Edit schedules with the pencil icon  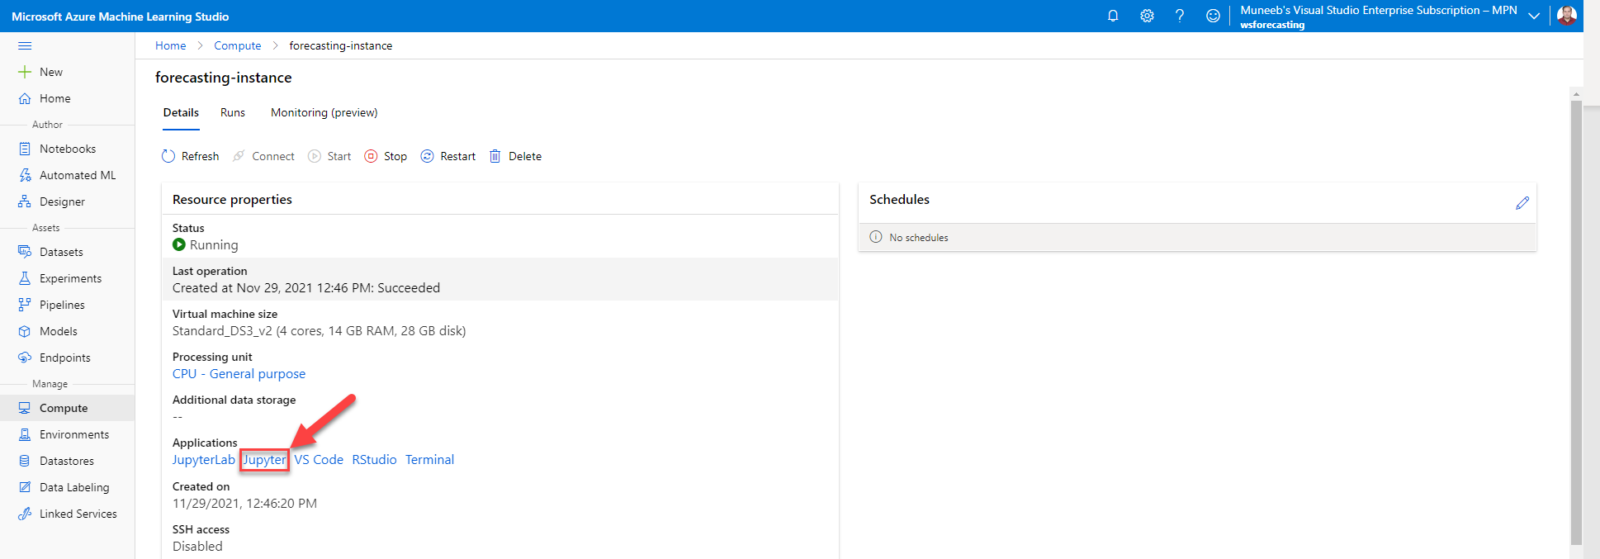(x=1522, y=203)
